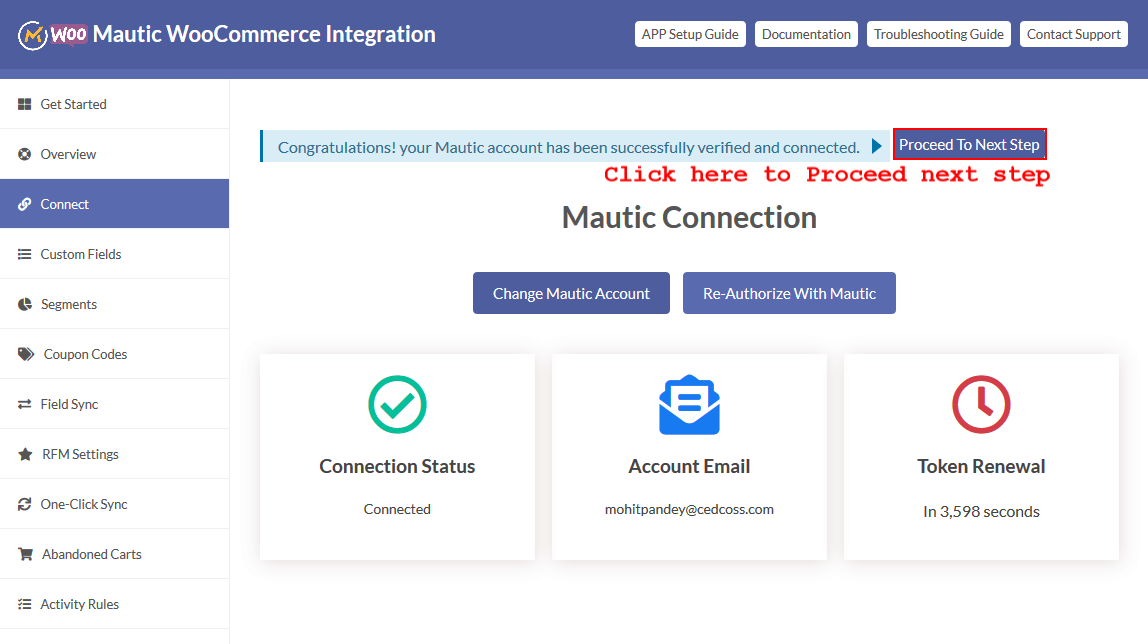Open the Get Started menu item

[114, 104]
